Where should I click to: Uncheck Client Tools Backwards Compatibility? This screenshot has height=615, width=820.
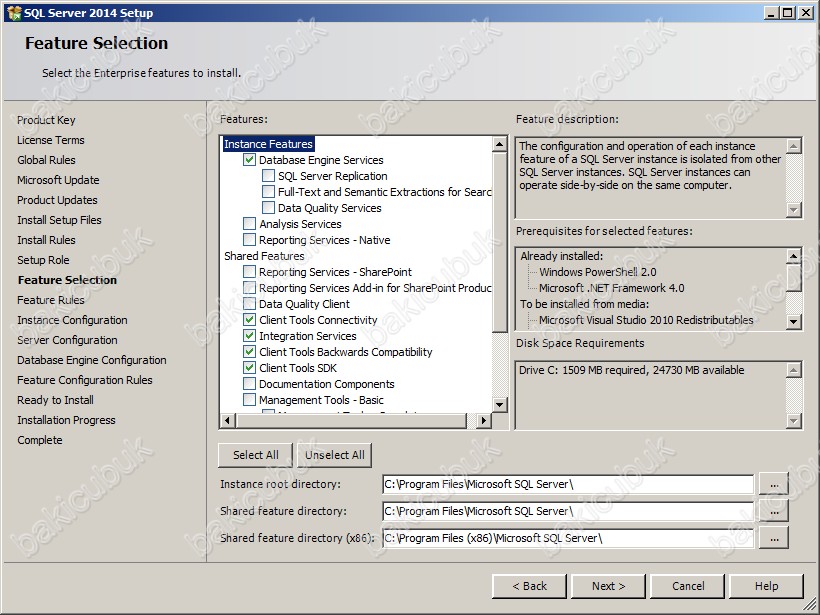tap(249, 352)
